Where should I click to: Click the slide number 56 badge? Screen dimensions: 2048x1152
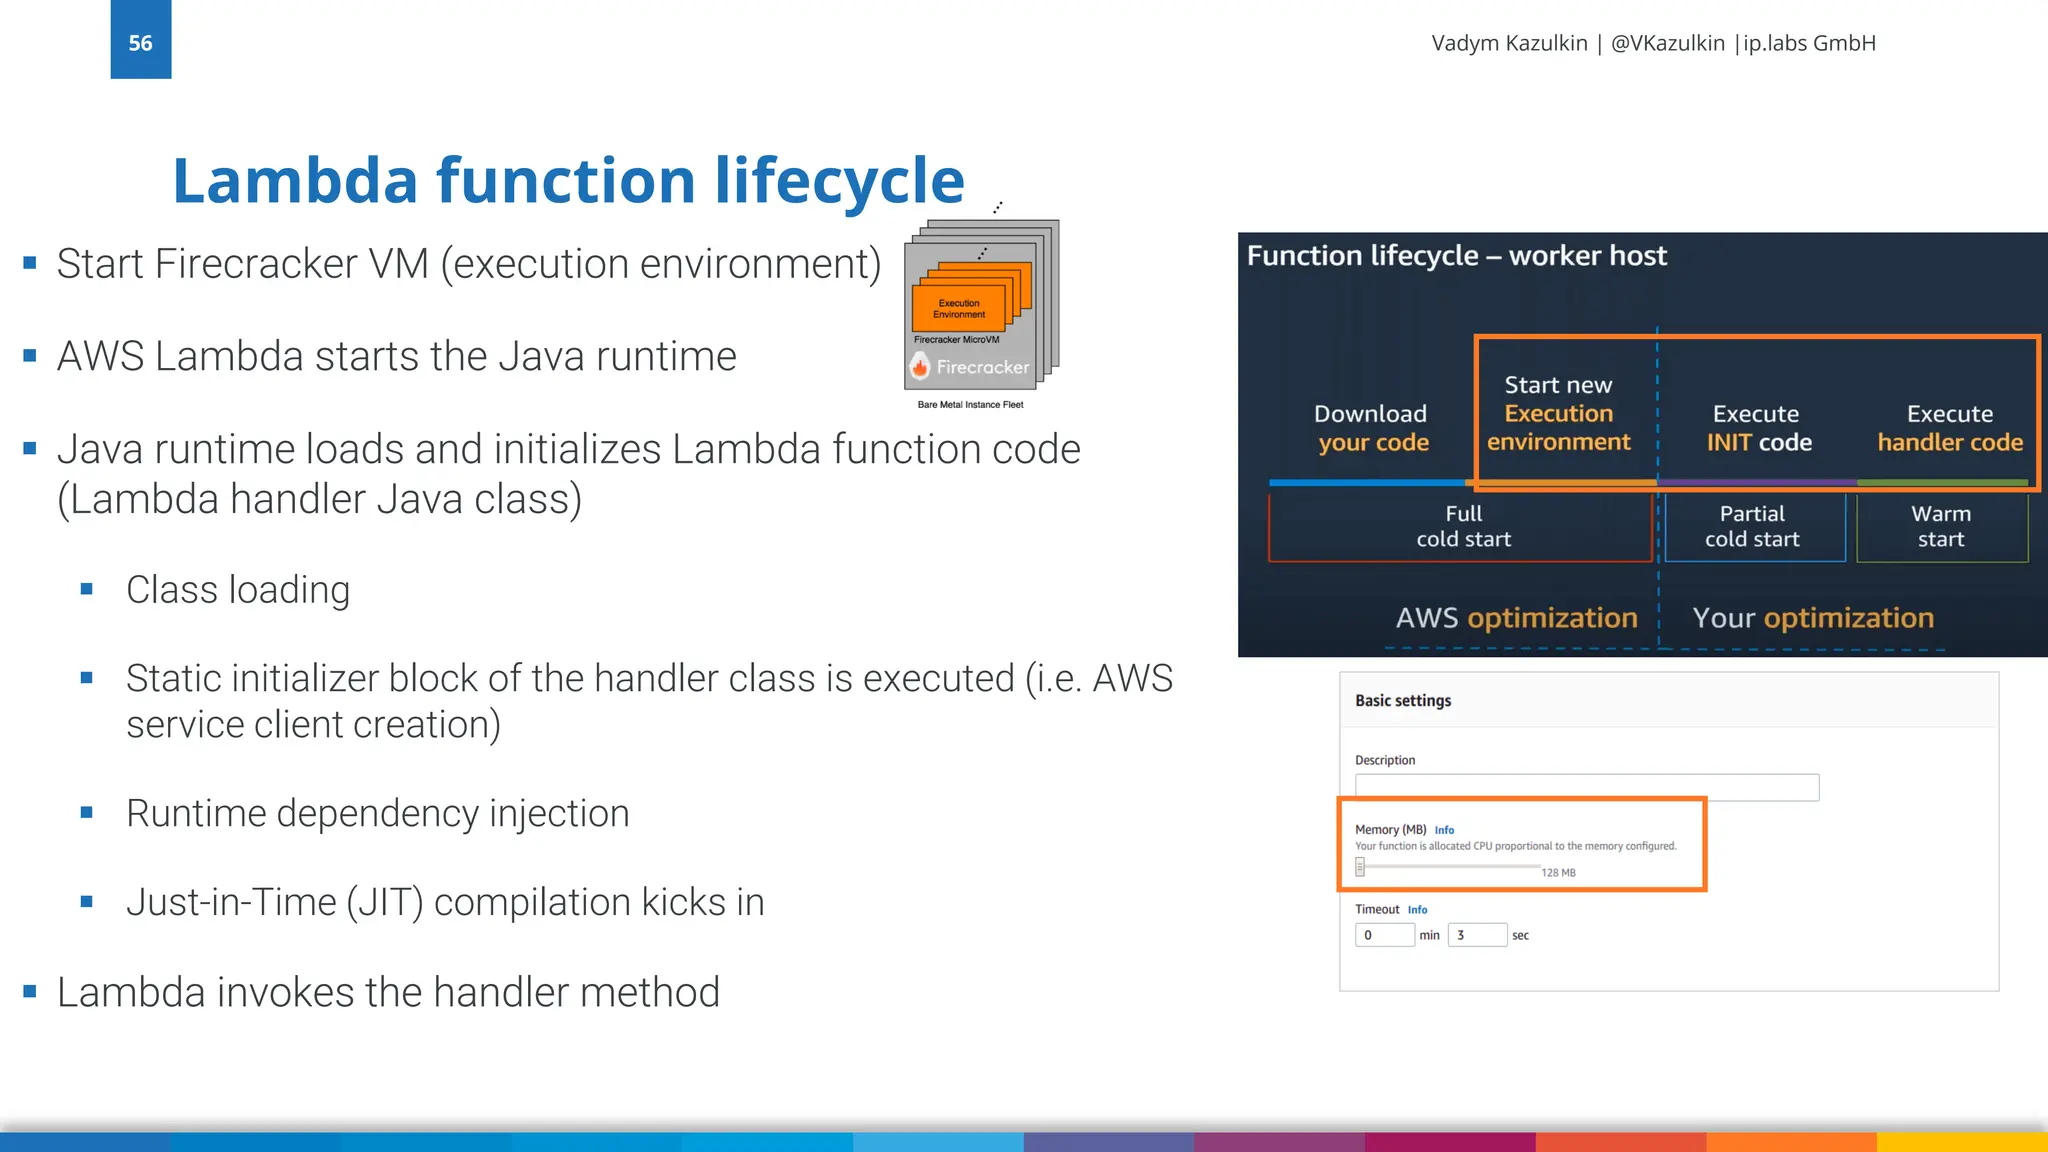(141, 42)
